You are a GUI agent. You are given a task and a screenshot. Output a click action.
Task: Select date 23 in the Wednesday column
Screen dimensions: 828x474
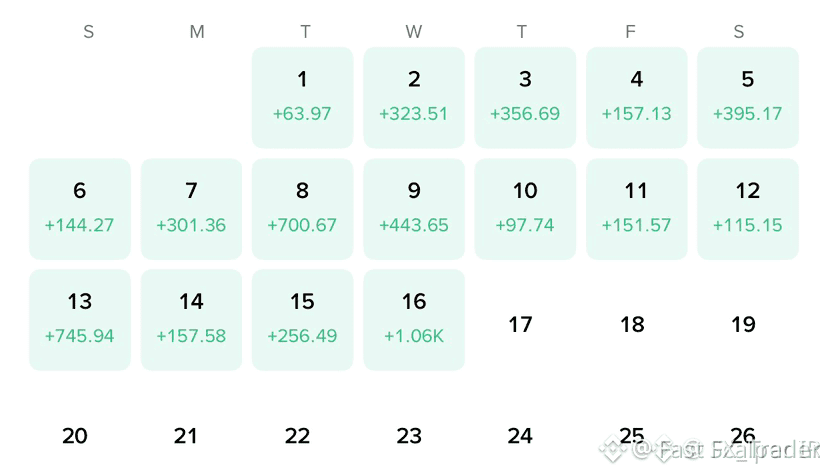tap(409, 436)
